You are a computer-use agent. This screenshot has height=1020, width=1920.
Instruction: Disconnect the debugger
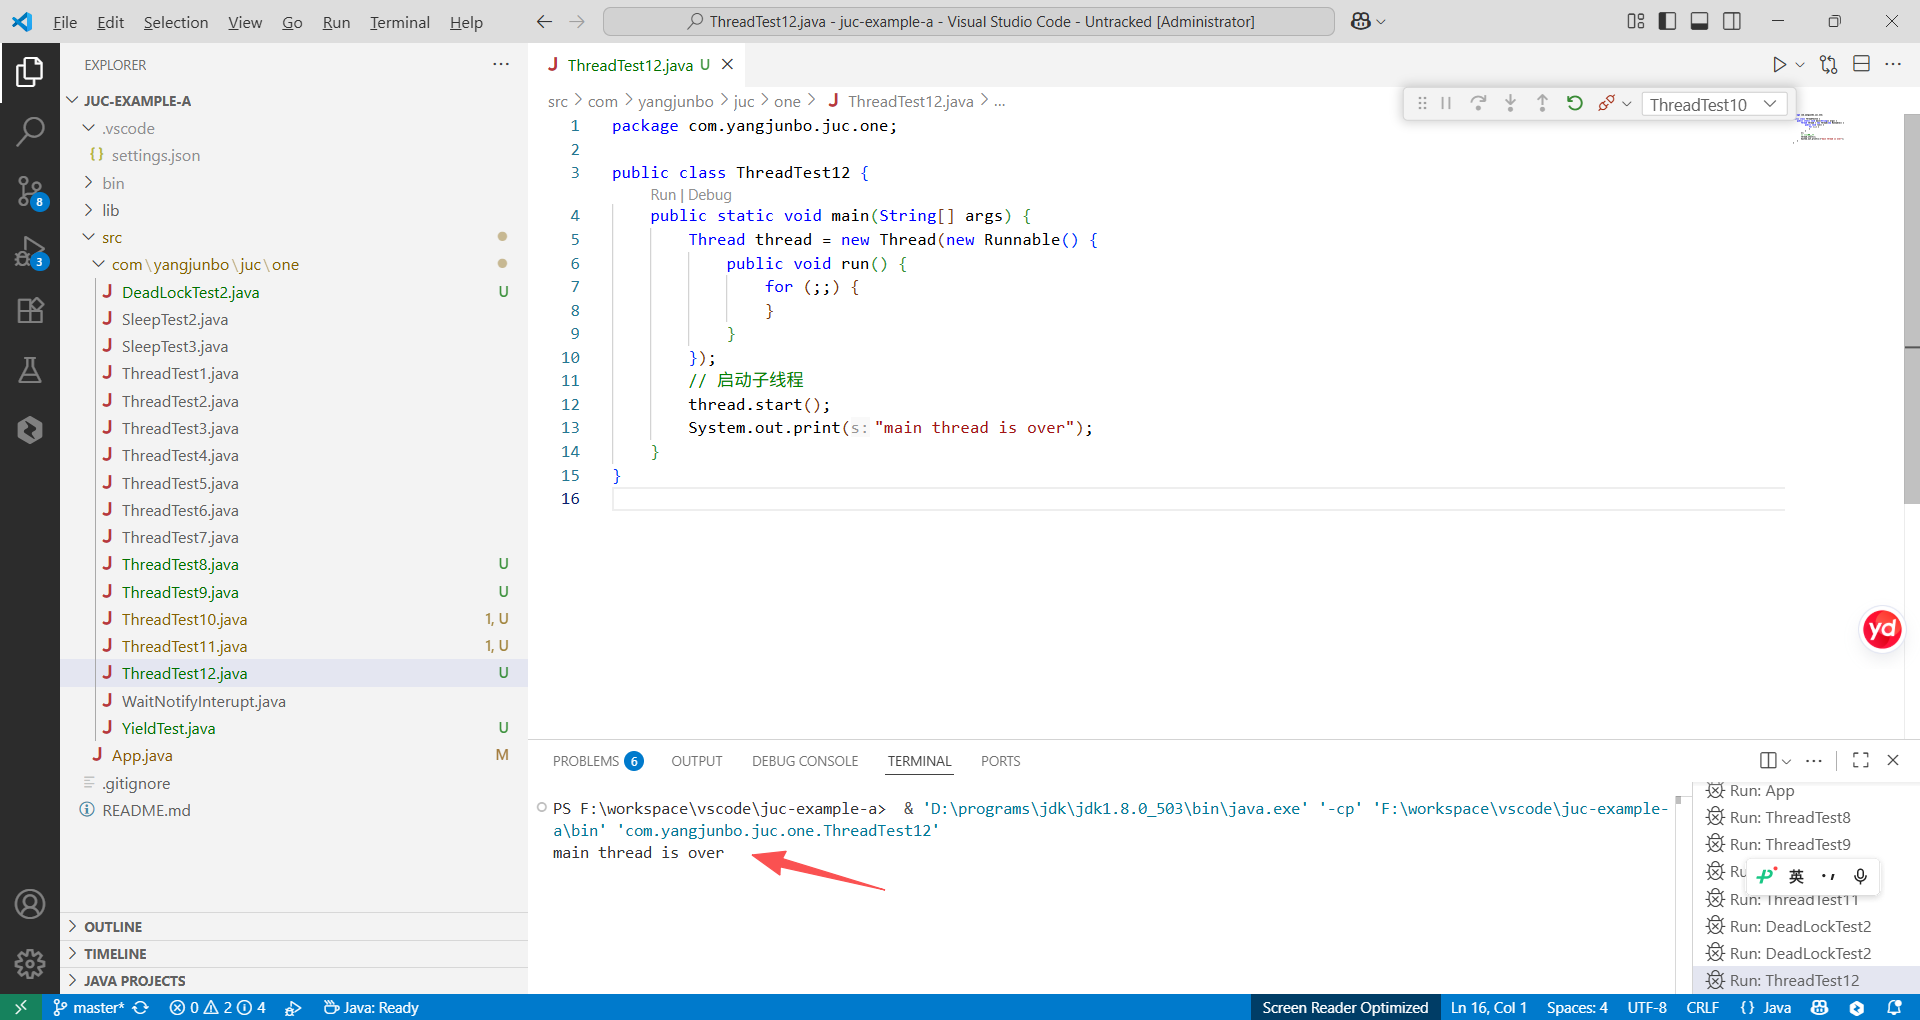[1606, 103]
